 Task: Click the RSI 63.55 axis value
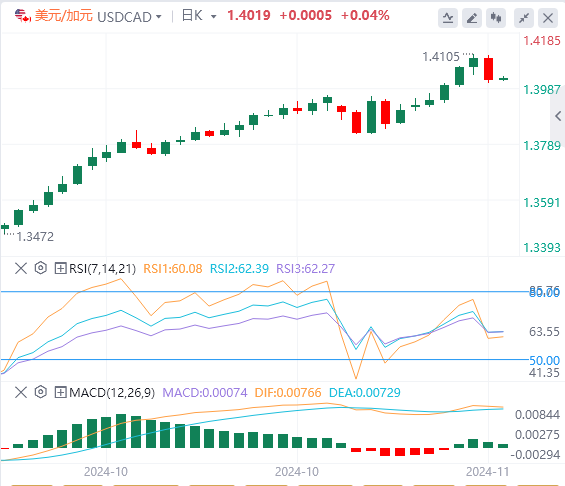(544, 331)
